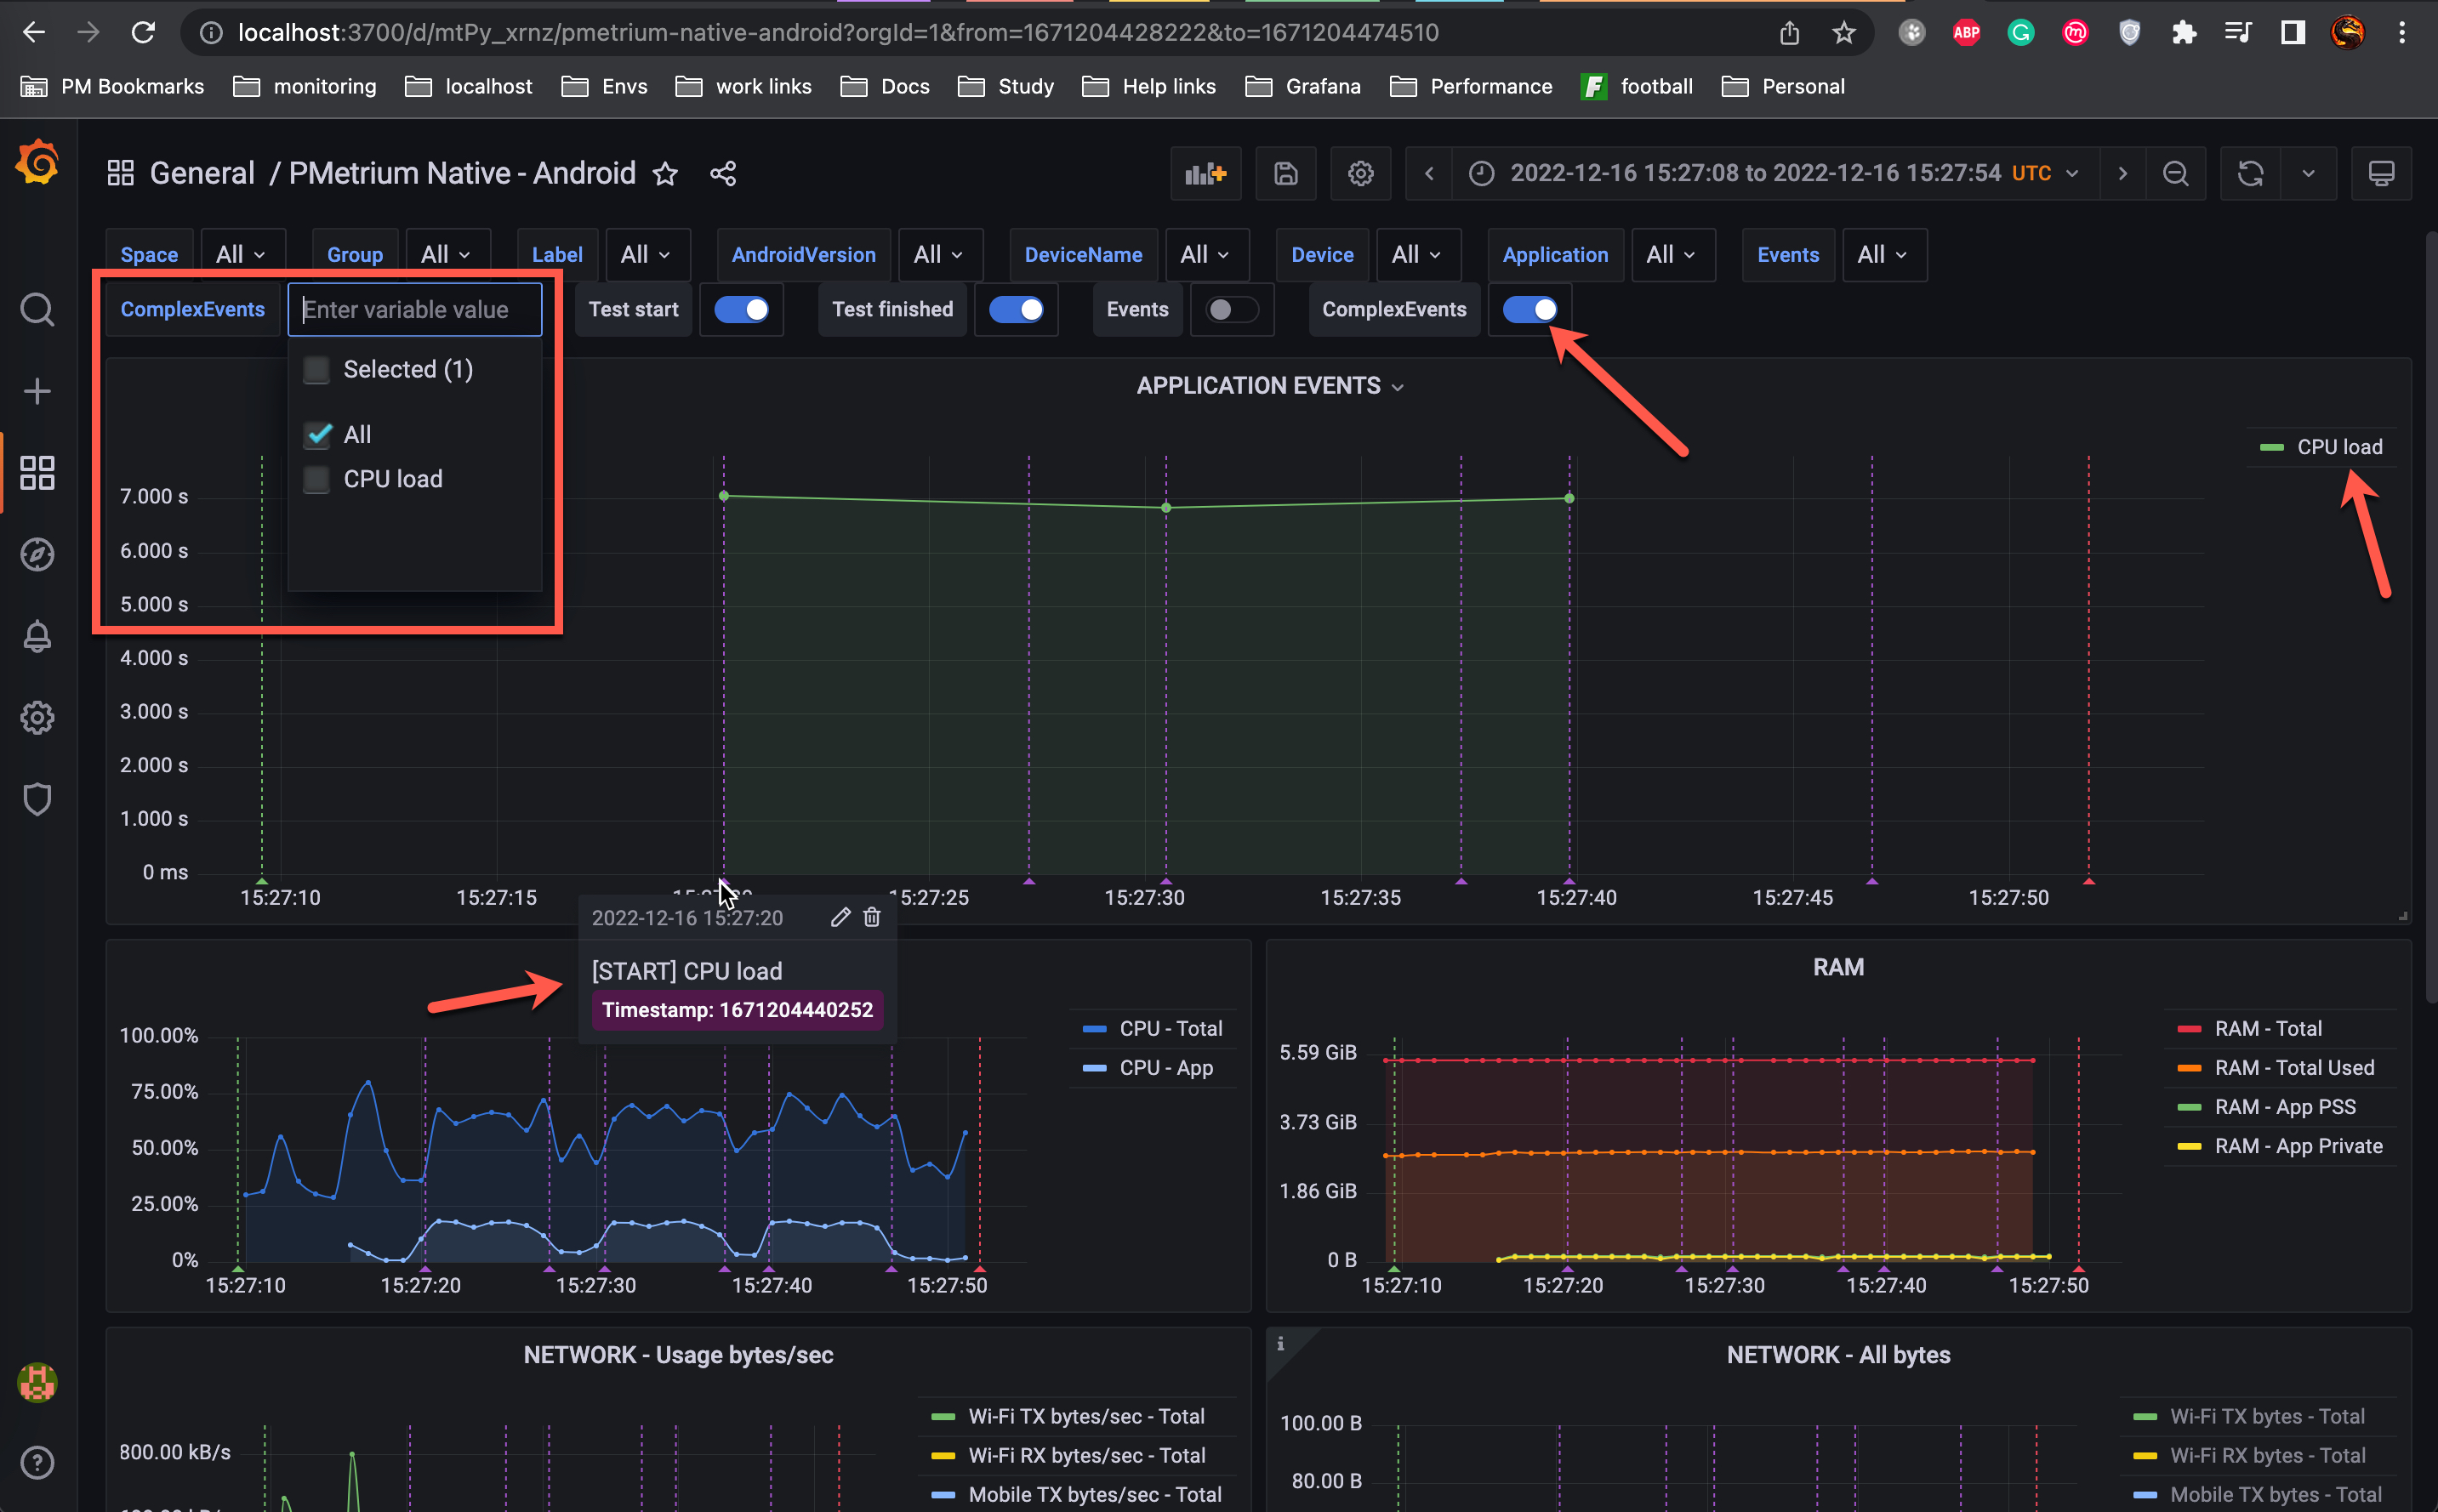Open dashboard settings gear icon

(x=1360, y=174)
